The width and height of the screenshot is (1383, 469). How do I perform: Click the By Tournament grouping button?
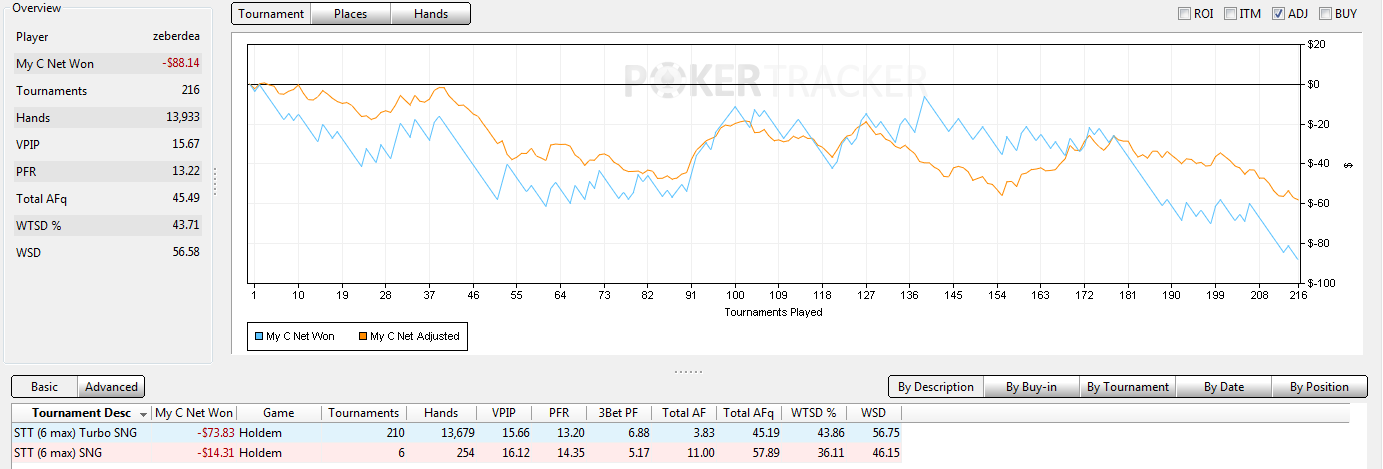1127,387
